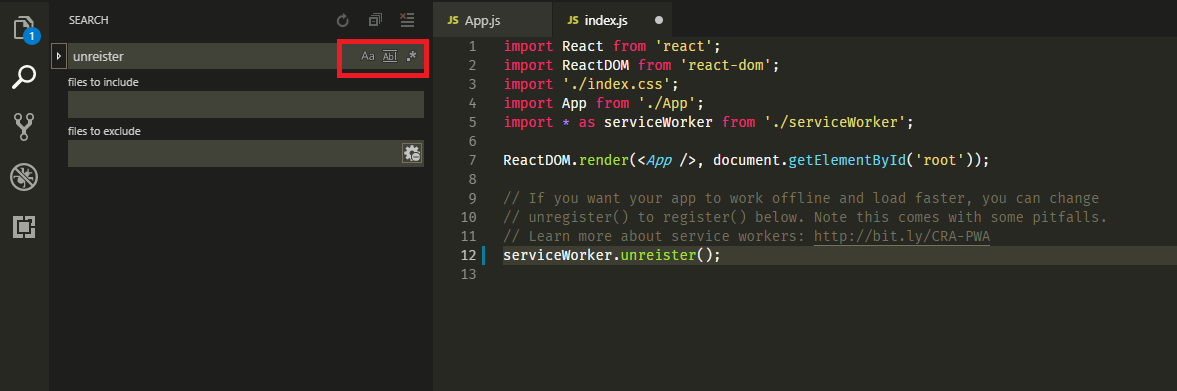
Task: Click the comment text on line 10
Action: pyautogui.click(x=805, y=218)
